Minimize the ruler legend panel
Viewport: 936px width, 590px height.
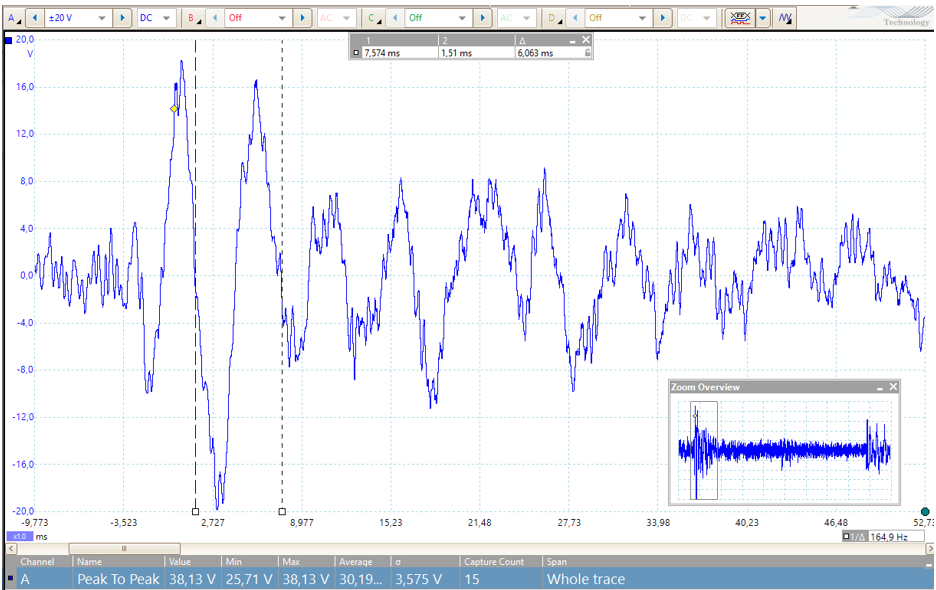(573, 41)
